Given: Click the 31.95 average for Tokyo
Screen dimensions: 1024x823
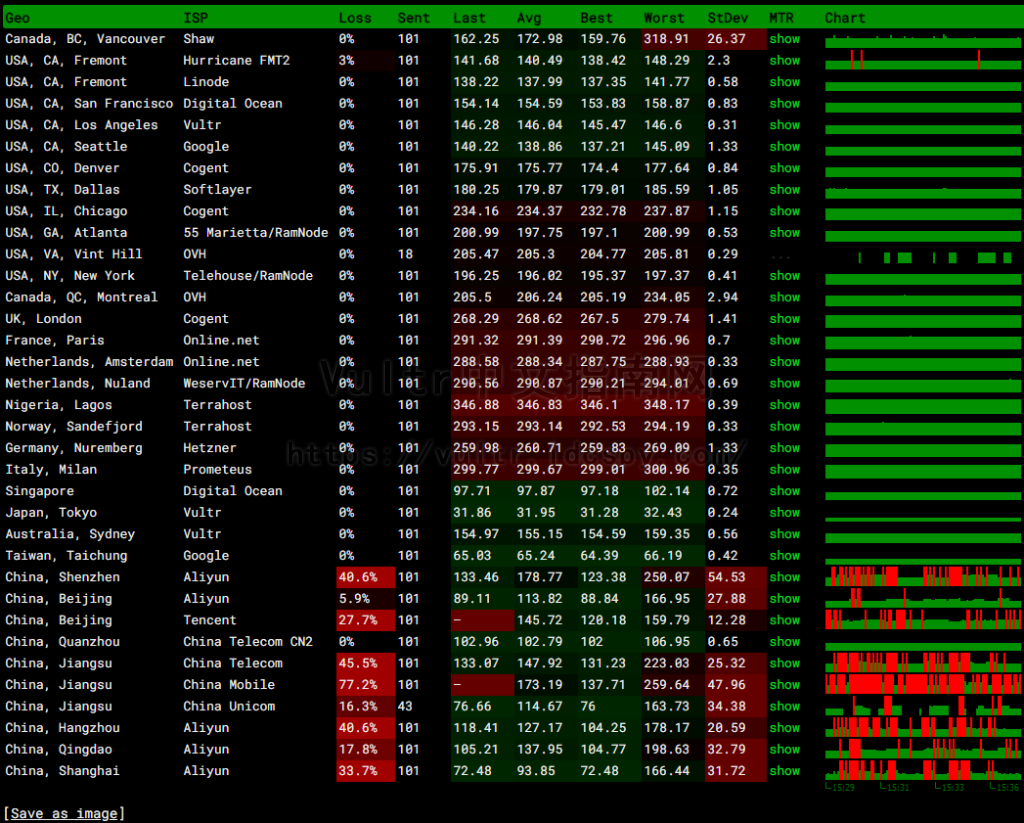Looking at the screenshot, I should coord(536,513).
